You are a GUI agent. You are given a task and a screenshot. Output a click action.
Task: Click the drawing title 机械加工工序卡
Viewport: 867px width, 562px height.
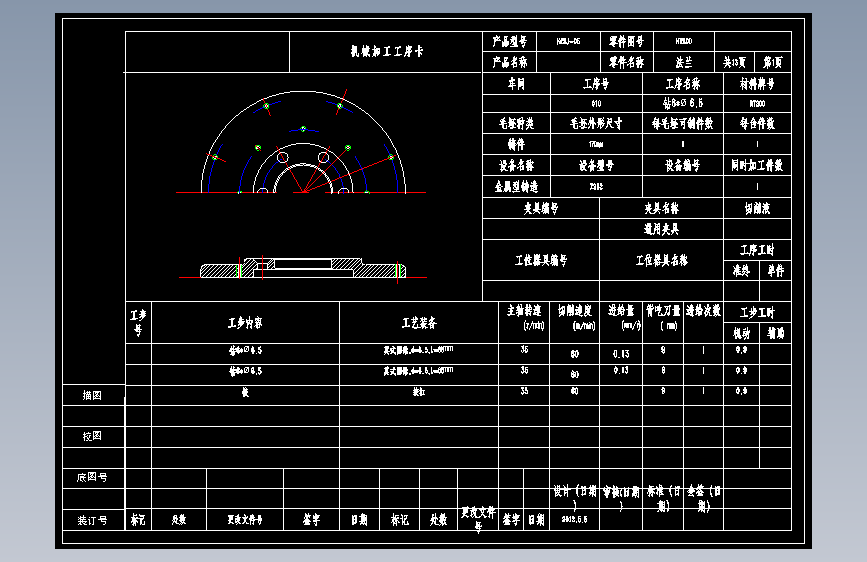tap(385, 51)
